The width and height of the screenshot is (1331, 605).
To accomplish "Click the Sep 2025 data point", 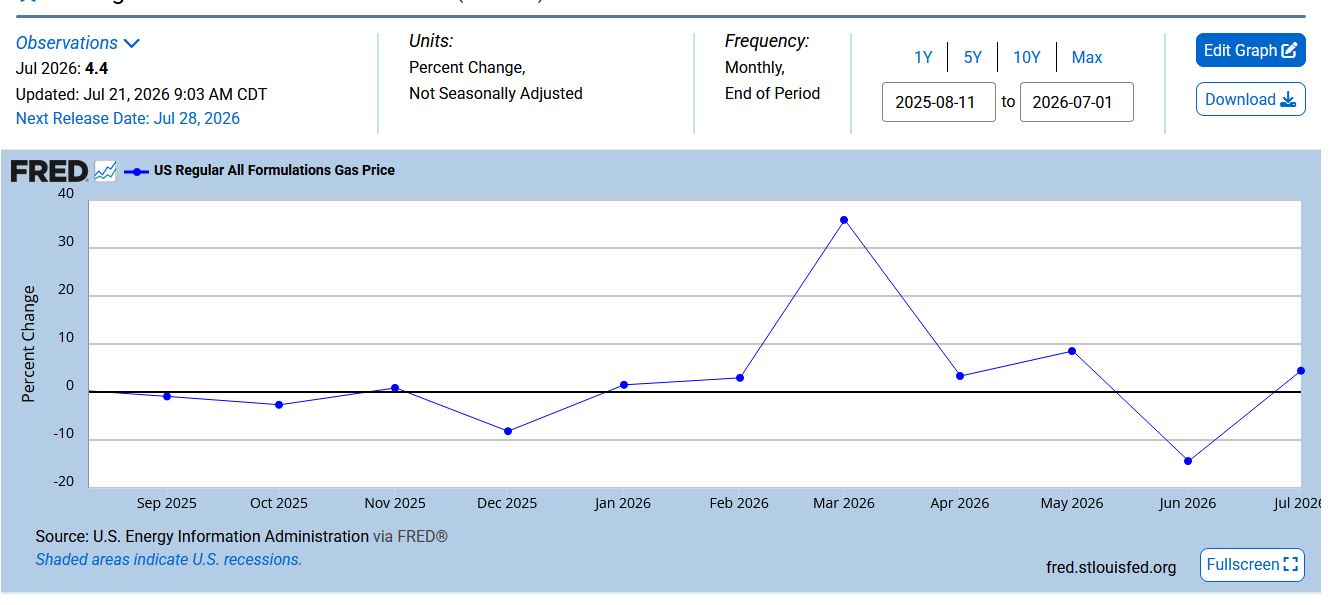I will click(x=167, y=396).
